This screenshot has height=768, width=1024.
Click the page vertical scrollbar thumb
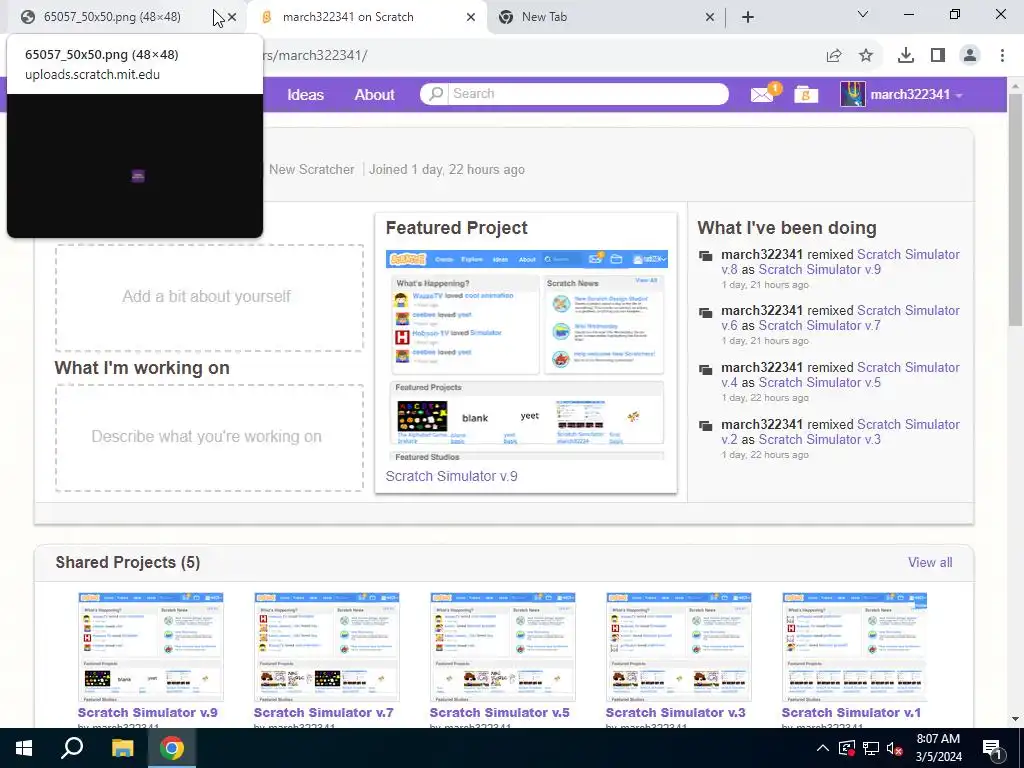point(1016,209)
